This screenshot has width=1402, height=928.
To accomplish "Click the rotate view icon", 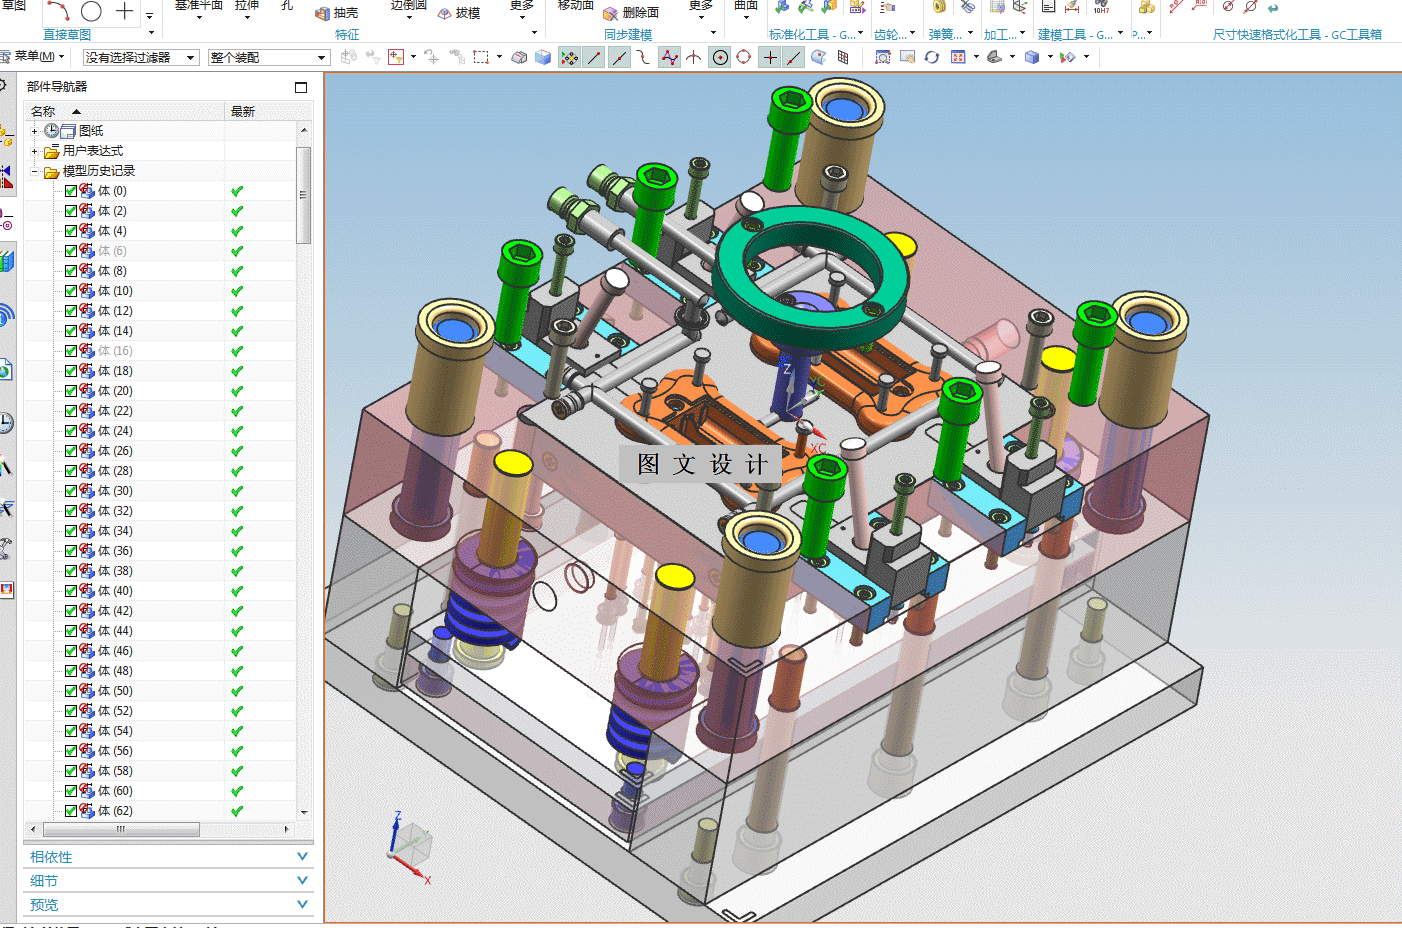I will pyautogui.click(x=931, y=57).
